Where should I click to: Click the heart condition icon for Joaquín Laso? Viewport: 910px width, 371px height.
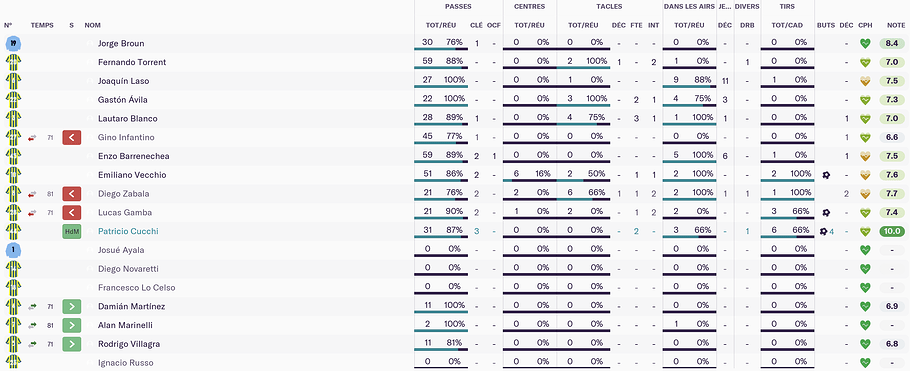pyautogui.click(x=865, y=81)
